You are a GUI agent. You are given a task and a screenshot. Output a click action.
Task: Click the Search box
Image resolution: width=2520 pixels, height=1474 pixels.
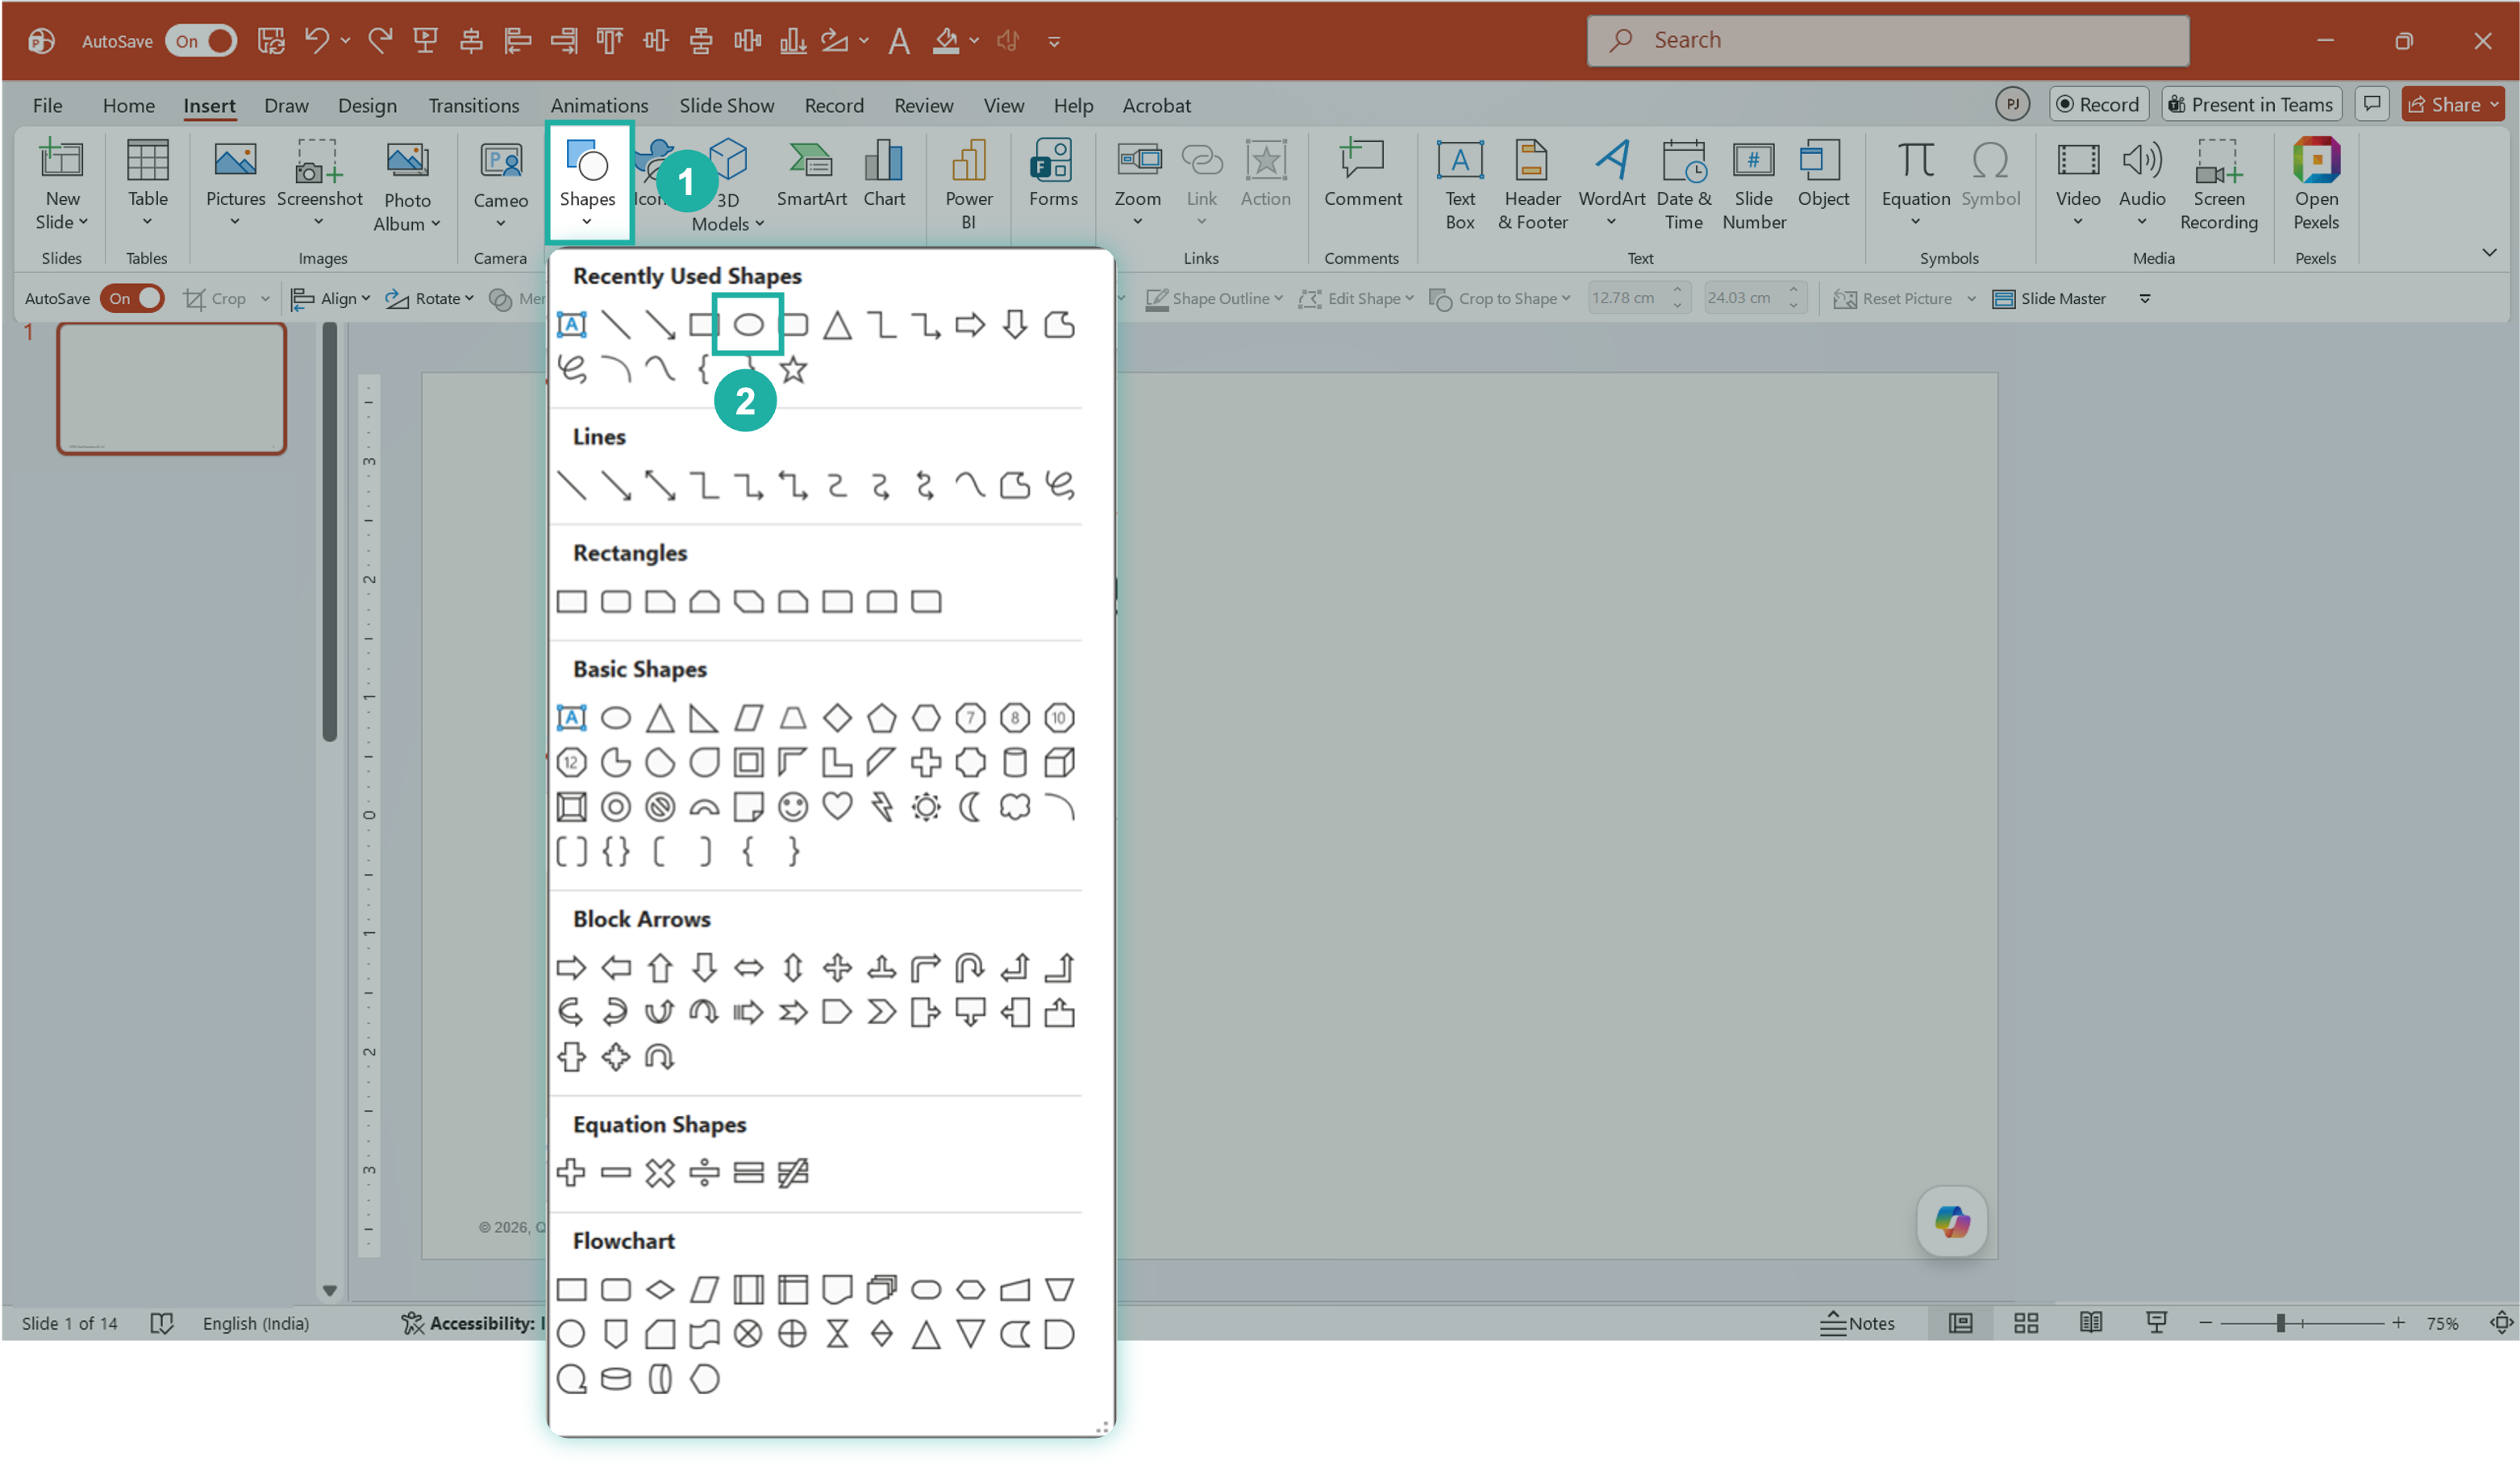1887,40
